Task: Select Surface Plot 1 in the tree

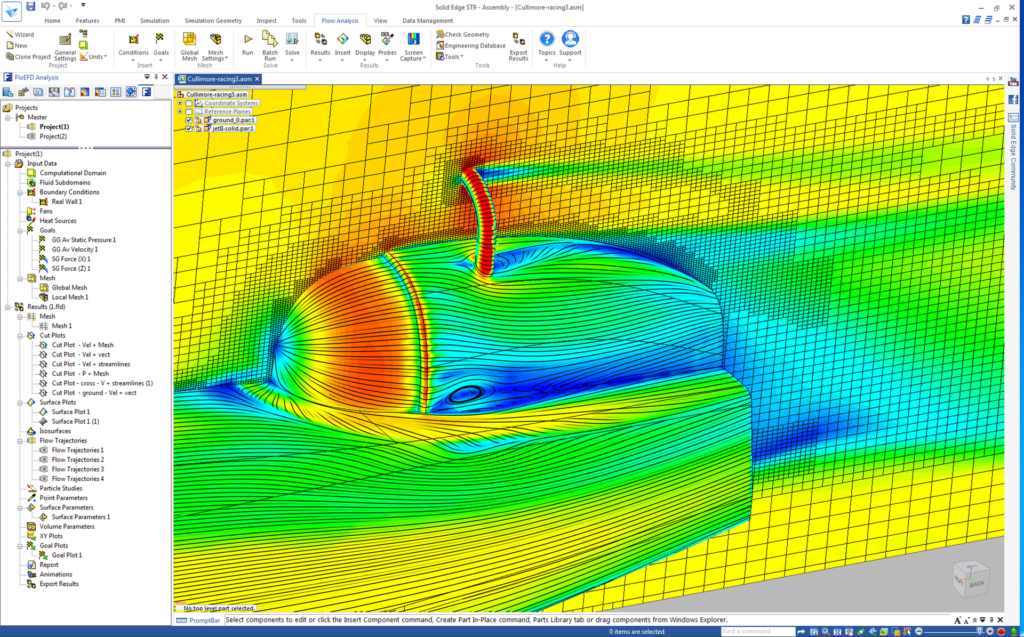Action: (x=70, y=412)
